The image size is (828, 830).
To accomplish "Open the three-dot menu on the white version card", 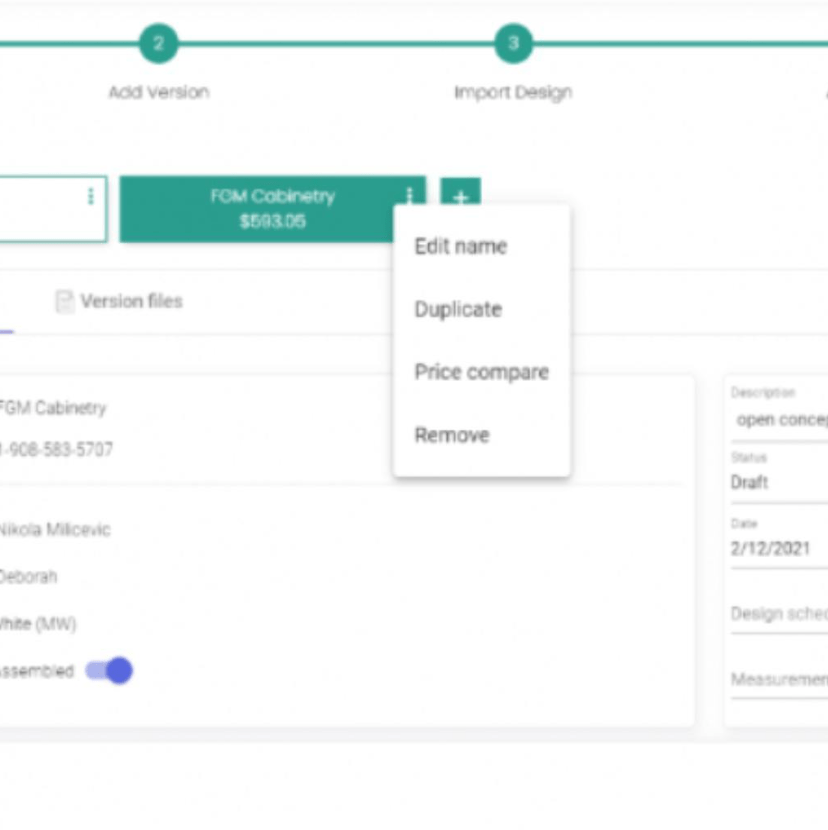I will (91, 196).
